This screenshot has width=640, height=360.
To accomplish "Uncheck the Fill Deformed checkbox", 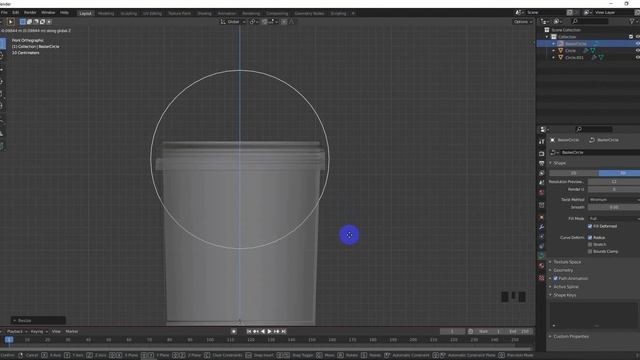I will (x=590, y=226).
